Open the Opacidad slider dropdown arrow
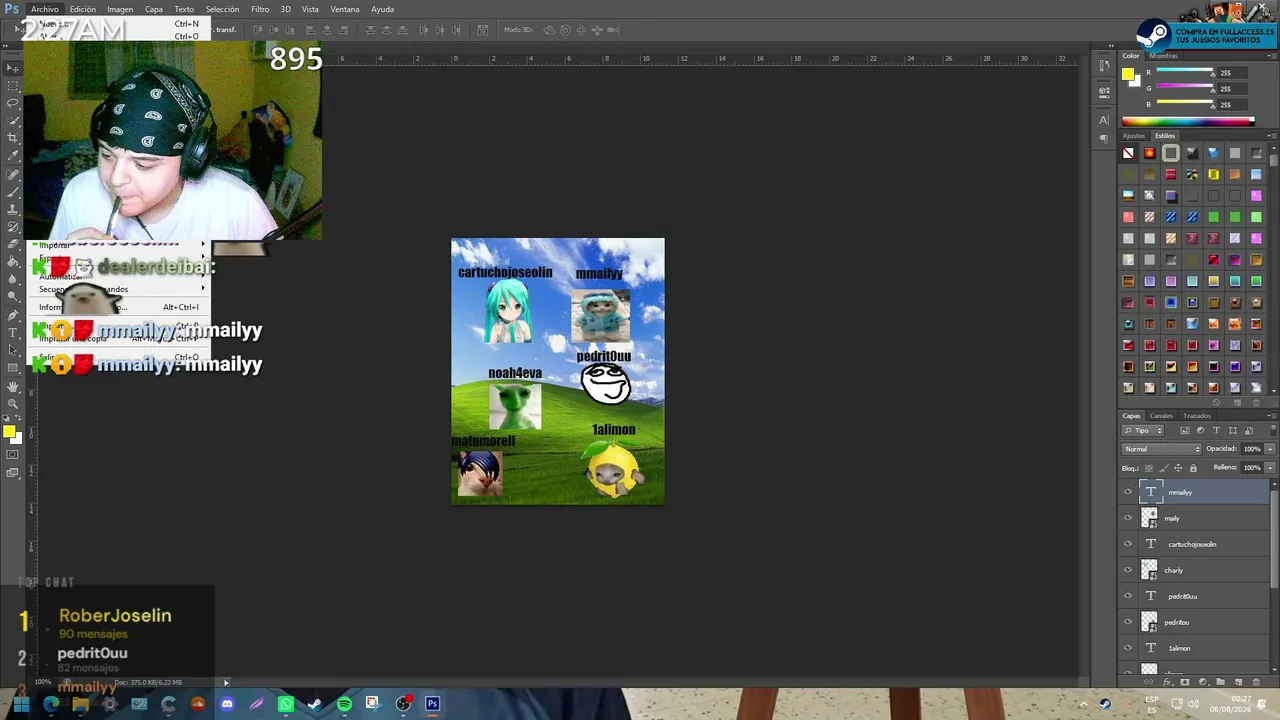The image size is (1280, 720). [1270, 449]
